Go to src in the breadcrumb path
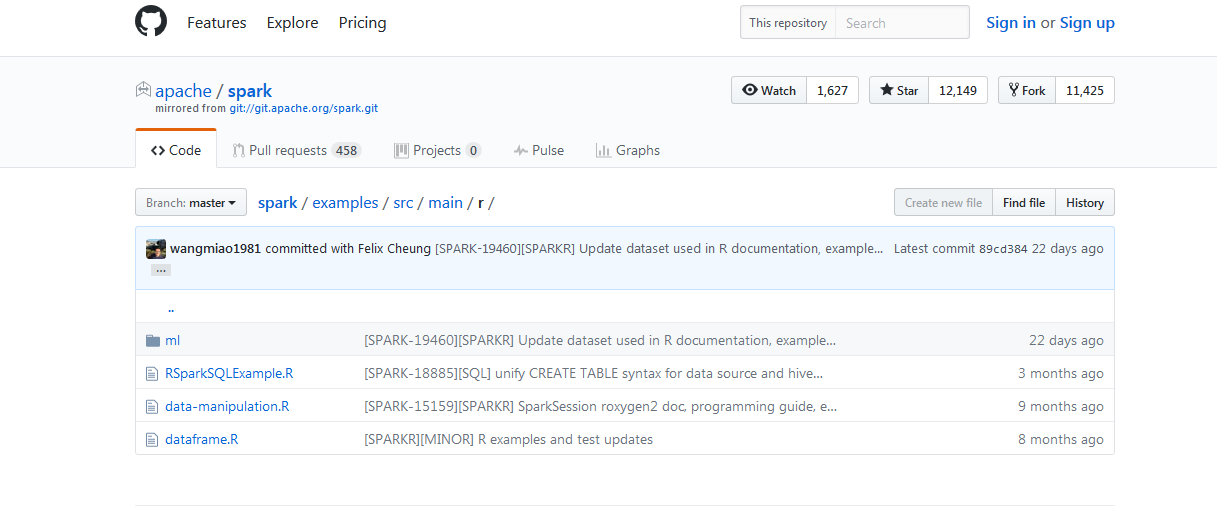Viewport: 1217px width, 511px height. (x=403, y=202)
